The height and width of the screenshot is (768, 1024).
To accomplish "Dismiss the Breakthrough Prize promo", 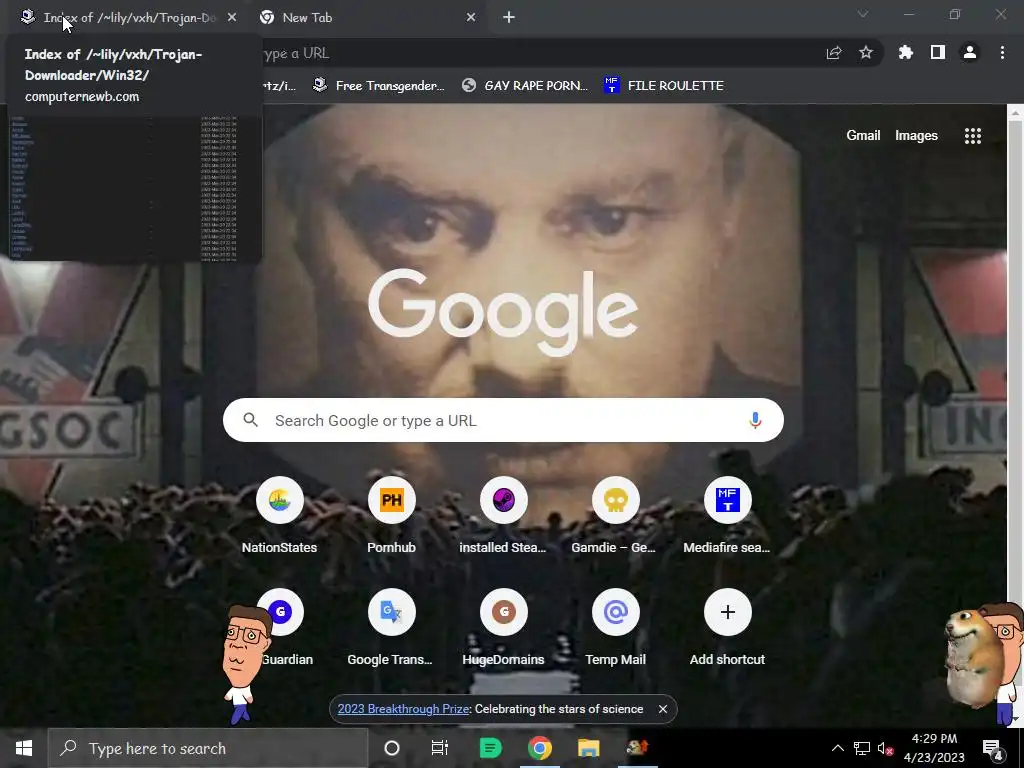I will click(x=663, y=709).
